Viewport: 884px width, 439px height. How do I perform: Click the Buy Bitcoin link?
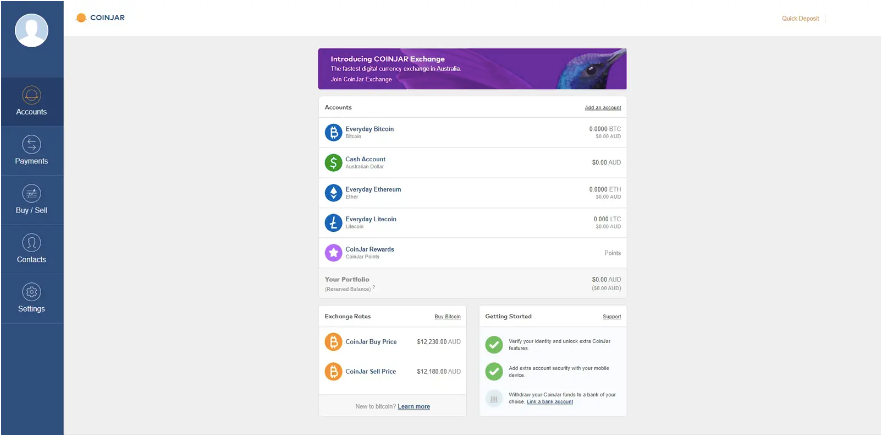(x=448, y=317)
